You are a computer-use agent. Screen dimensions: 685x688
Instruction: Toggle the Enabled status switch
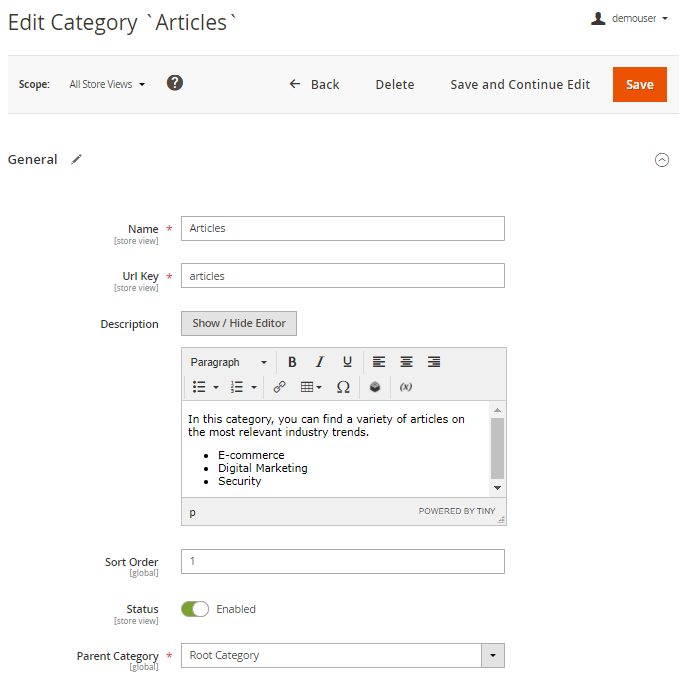(195, 609)
